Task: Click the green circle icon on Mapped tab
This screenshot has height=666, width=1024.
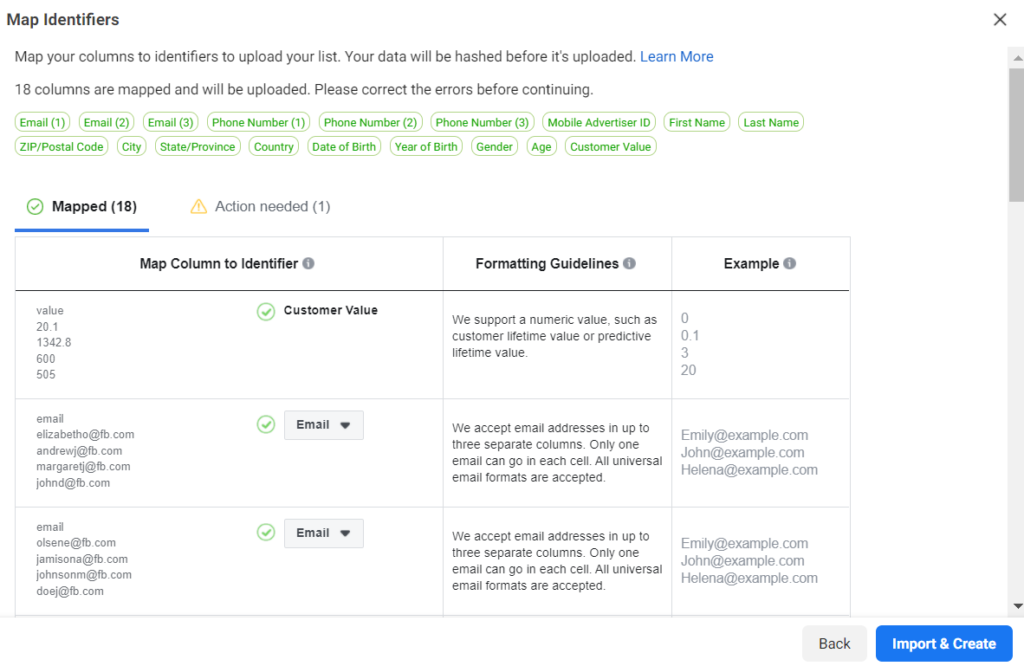Action: coord(36,206)
